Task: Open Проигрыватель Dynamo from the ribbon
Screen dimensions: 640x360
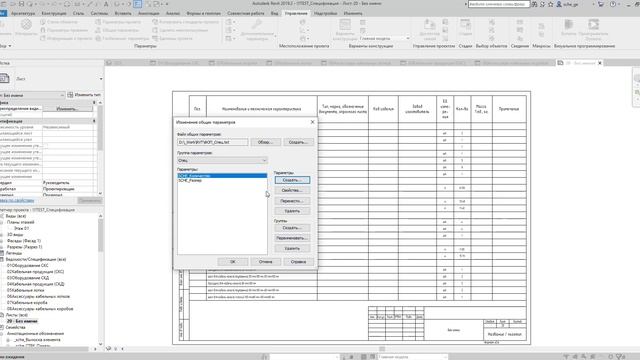Action: pos(593,29)
